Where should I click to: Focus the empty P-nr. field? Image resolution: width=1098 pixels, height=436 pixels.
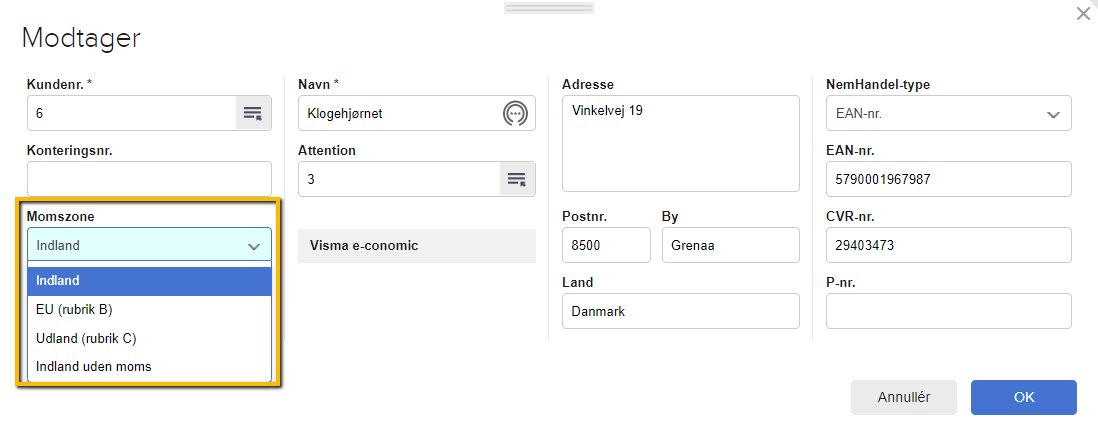tap(948, 311)
